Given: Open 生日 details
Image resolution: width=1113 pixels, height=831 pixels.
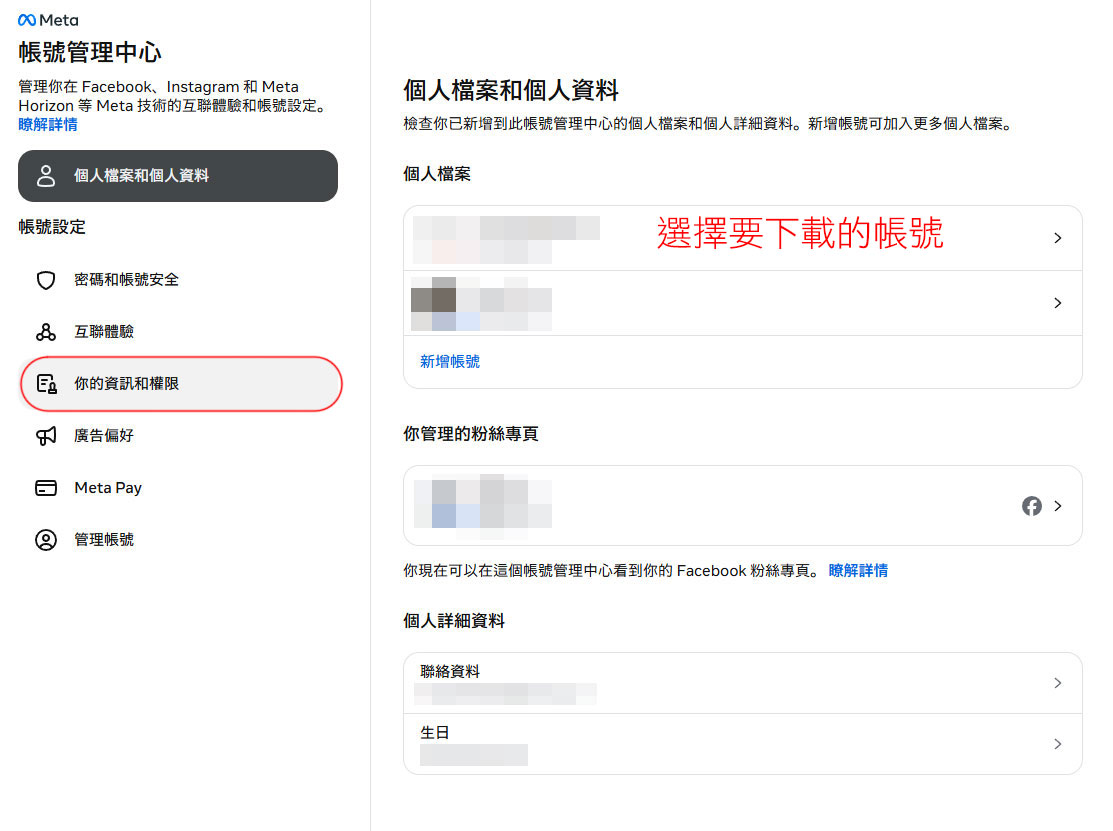Looking at the screenshot, I should [742, 744].
